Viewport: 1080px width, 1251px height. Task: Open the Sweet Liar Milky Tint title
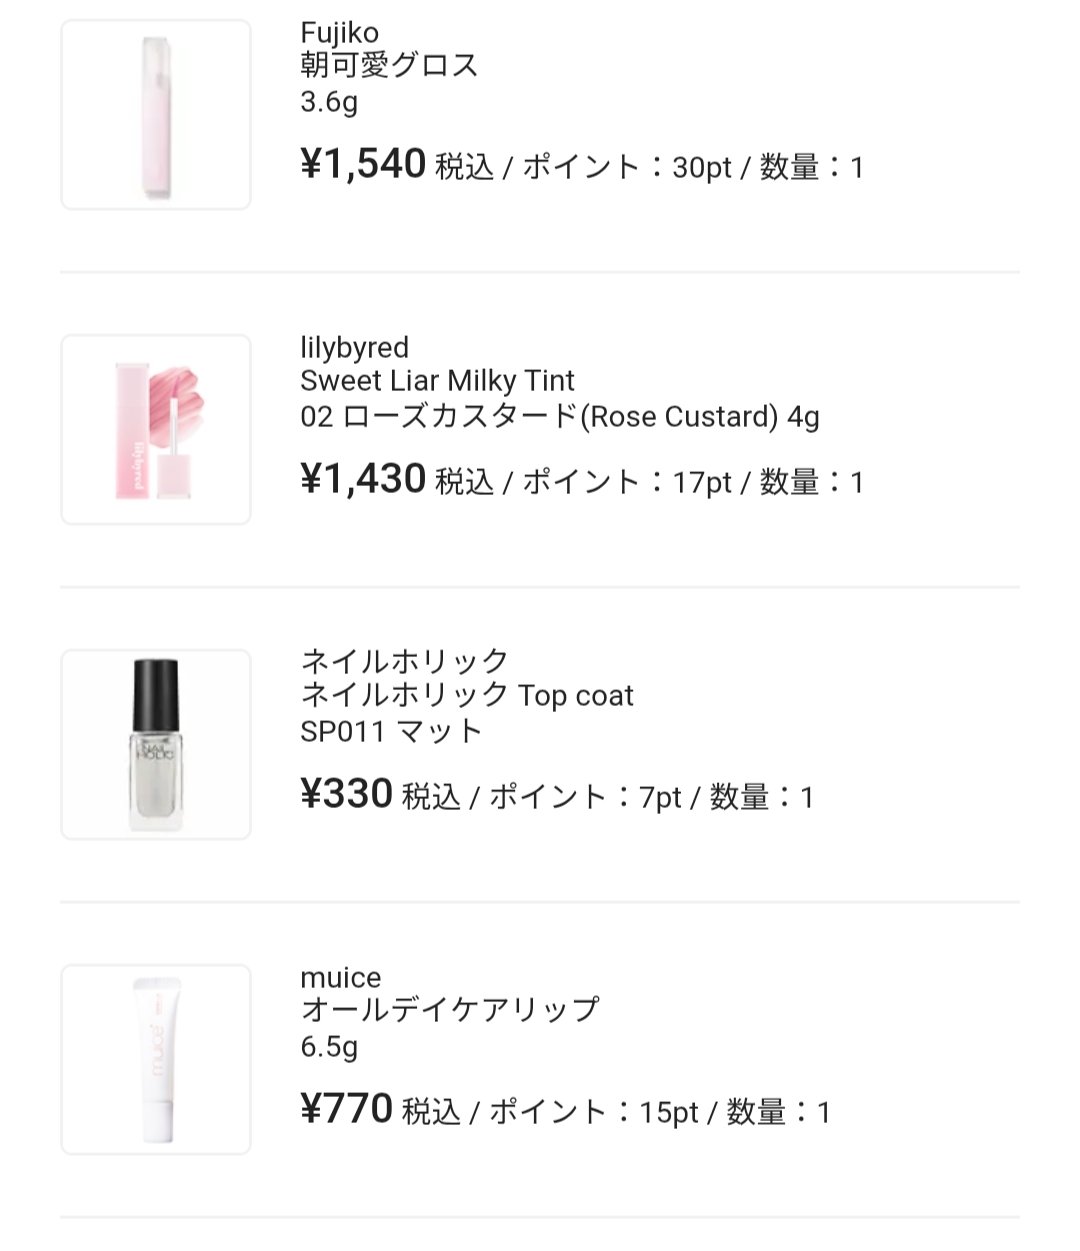point(437,381)
